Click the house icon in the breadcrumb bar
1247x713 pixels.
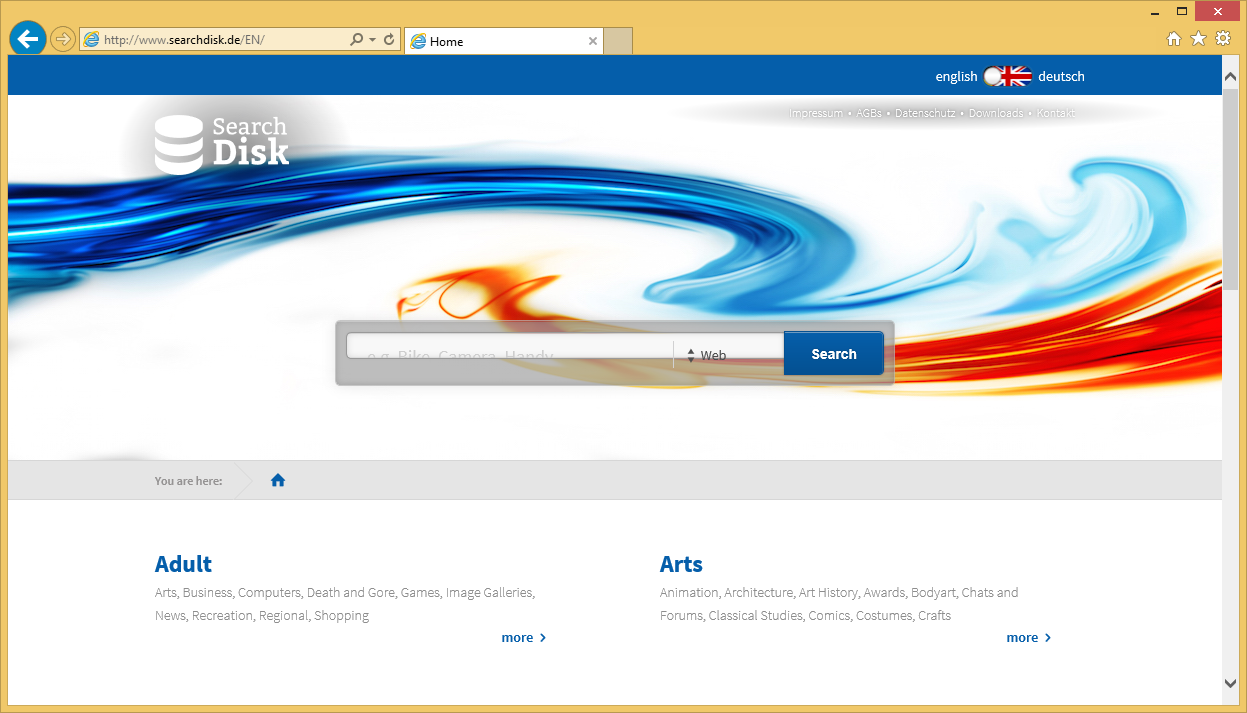[277, 480]
